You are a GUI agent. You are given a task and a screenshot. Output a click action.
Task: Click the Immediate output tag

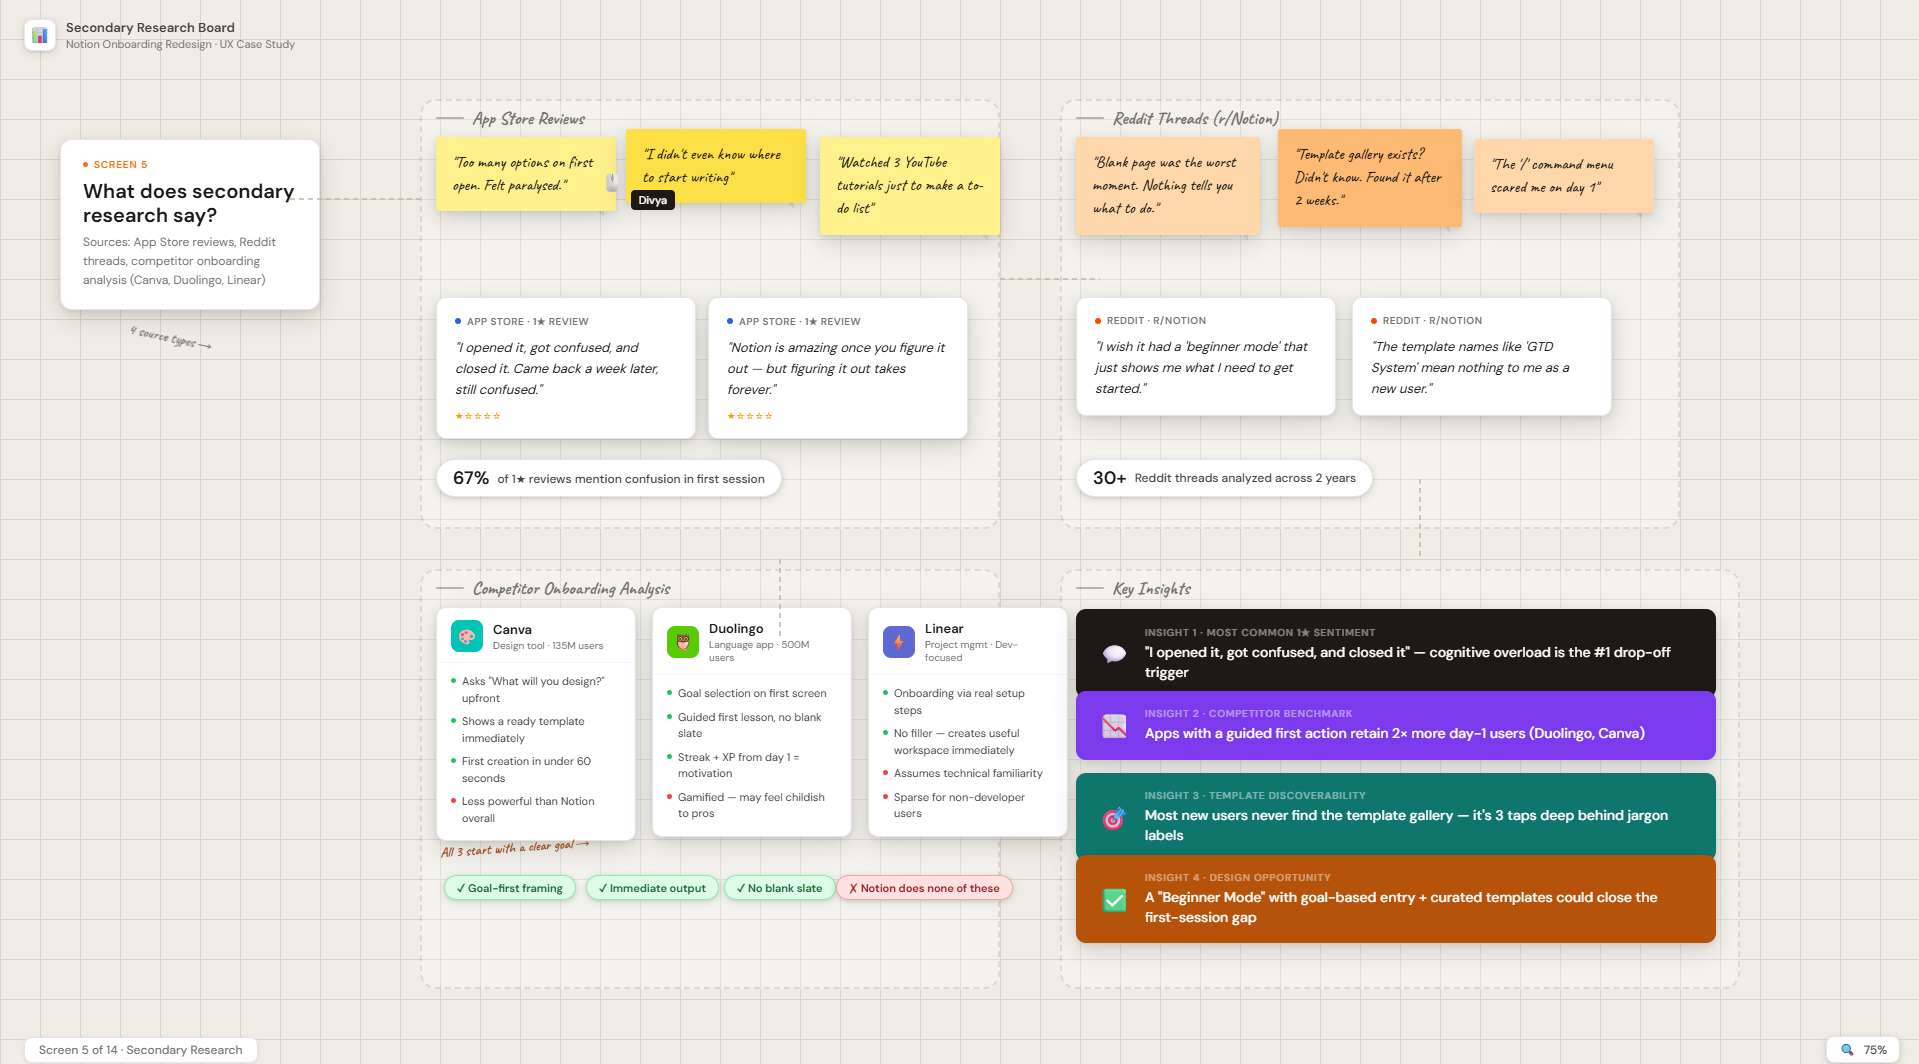point(652,888)
